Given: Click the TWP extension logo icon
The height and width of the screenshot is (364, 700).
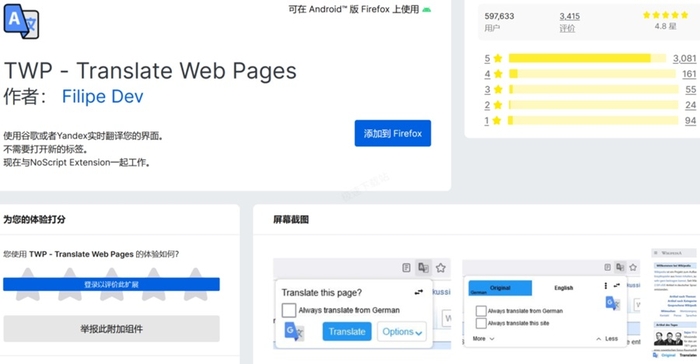Looking at the screenshot, I should point(21,21).
